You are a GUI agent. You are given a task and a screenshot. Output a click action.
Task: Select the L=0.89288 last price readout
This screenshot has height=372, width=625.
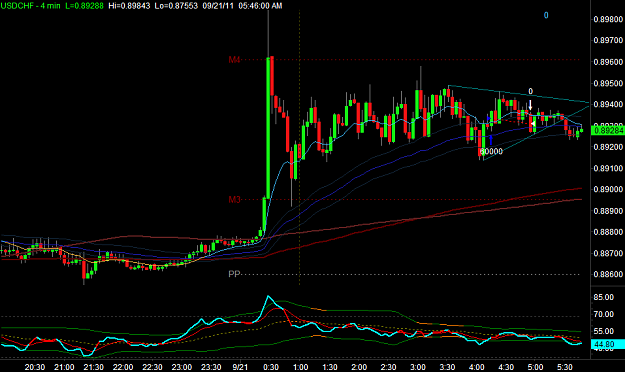click(84, 6)
